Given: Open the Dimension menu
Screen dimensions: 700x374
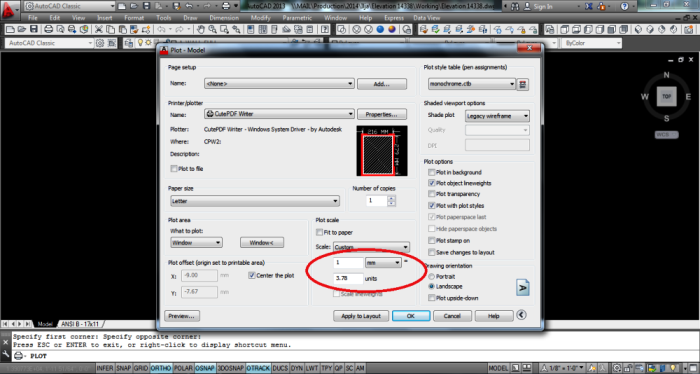Looking at the screenshot, I should pos(224,18).
